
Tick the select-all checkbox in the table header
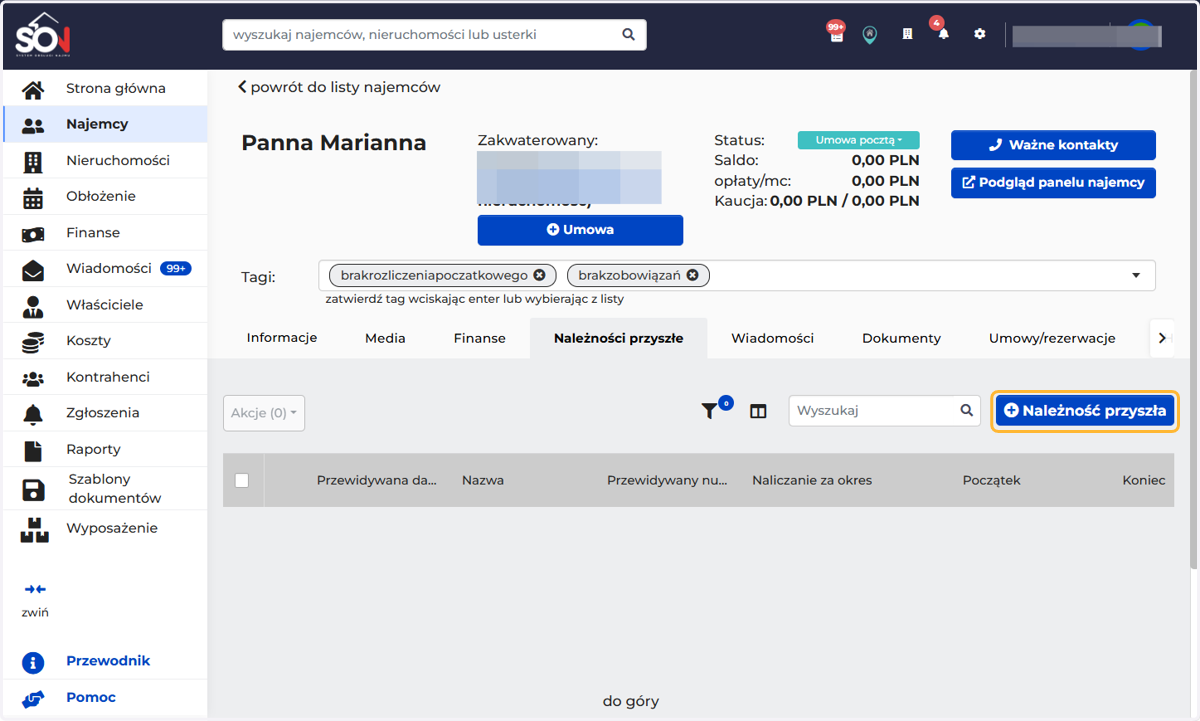point(241,480)
